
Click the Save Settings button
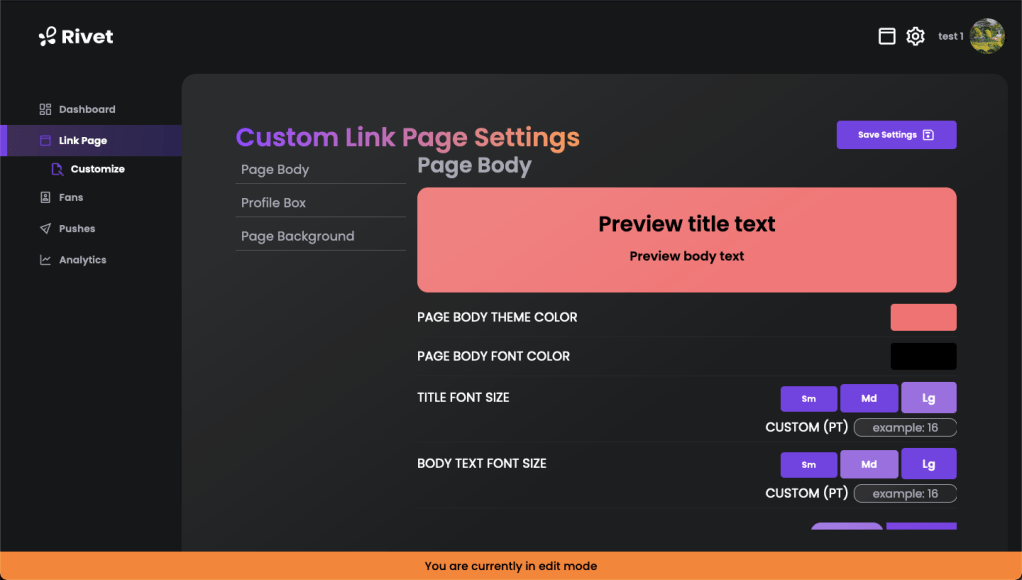(896, 134)
